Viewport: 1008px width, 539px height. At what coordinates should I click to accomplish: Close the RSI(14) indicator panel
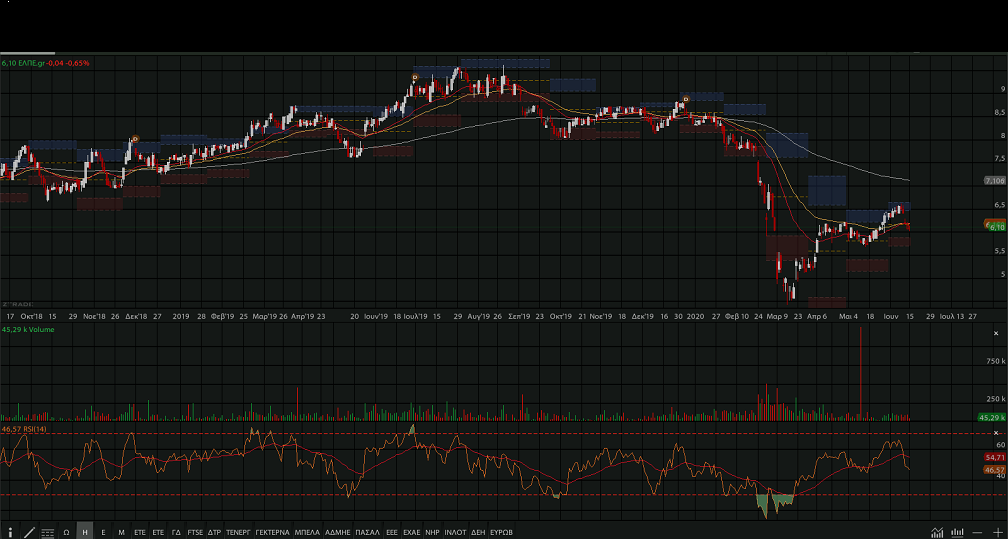coord(995,433)
